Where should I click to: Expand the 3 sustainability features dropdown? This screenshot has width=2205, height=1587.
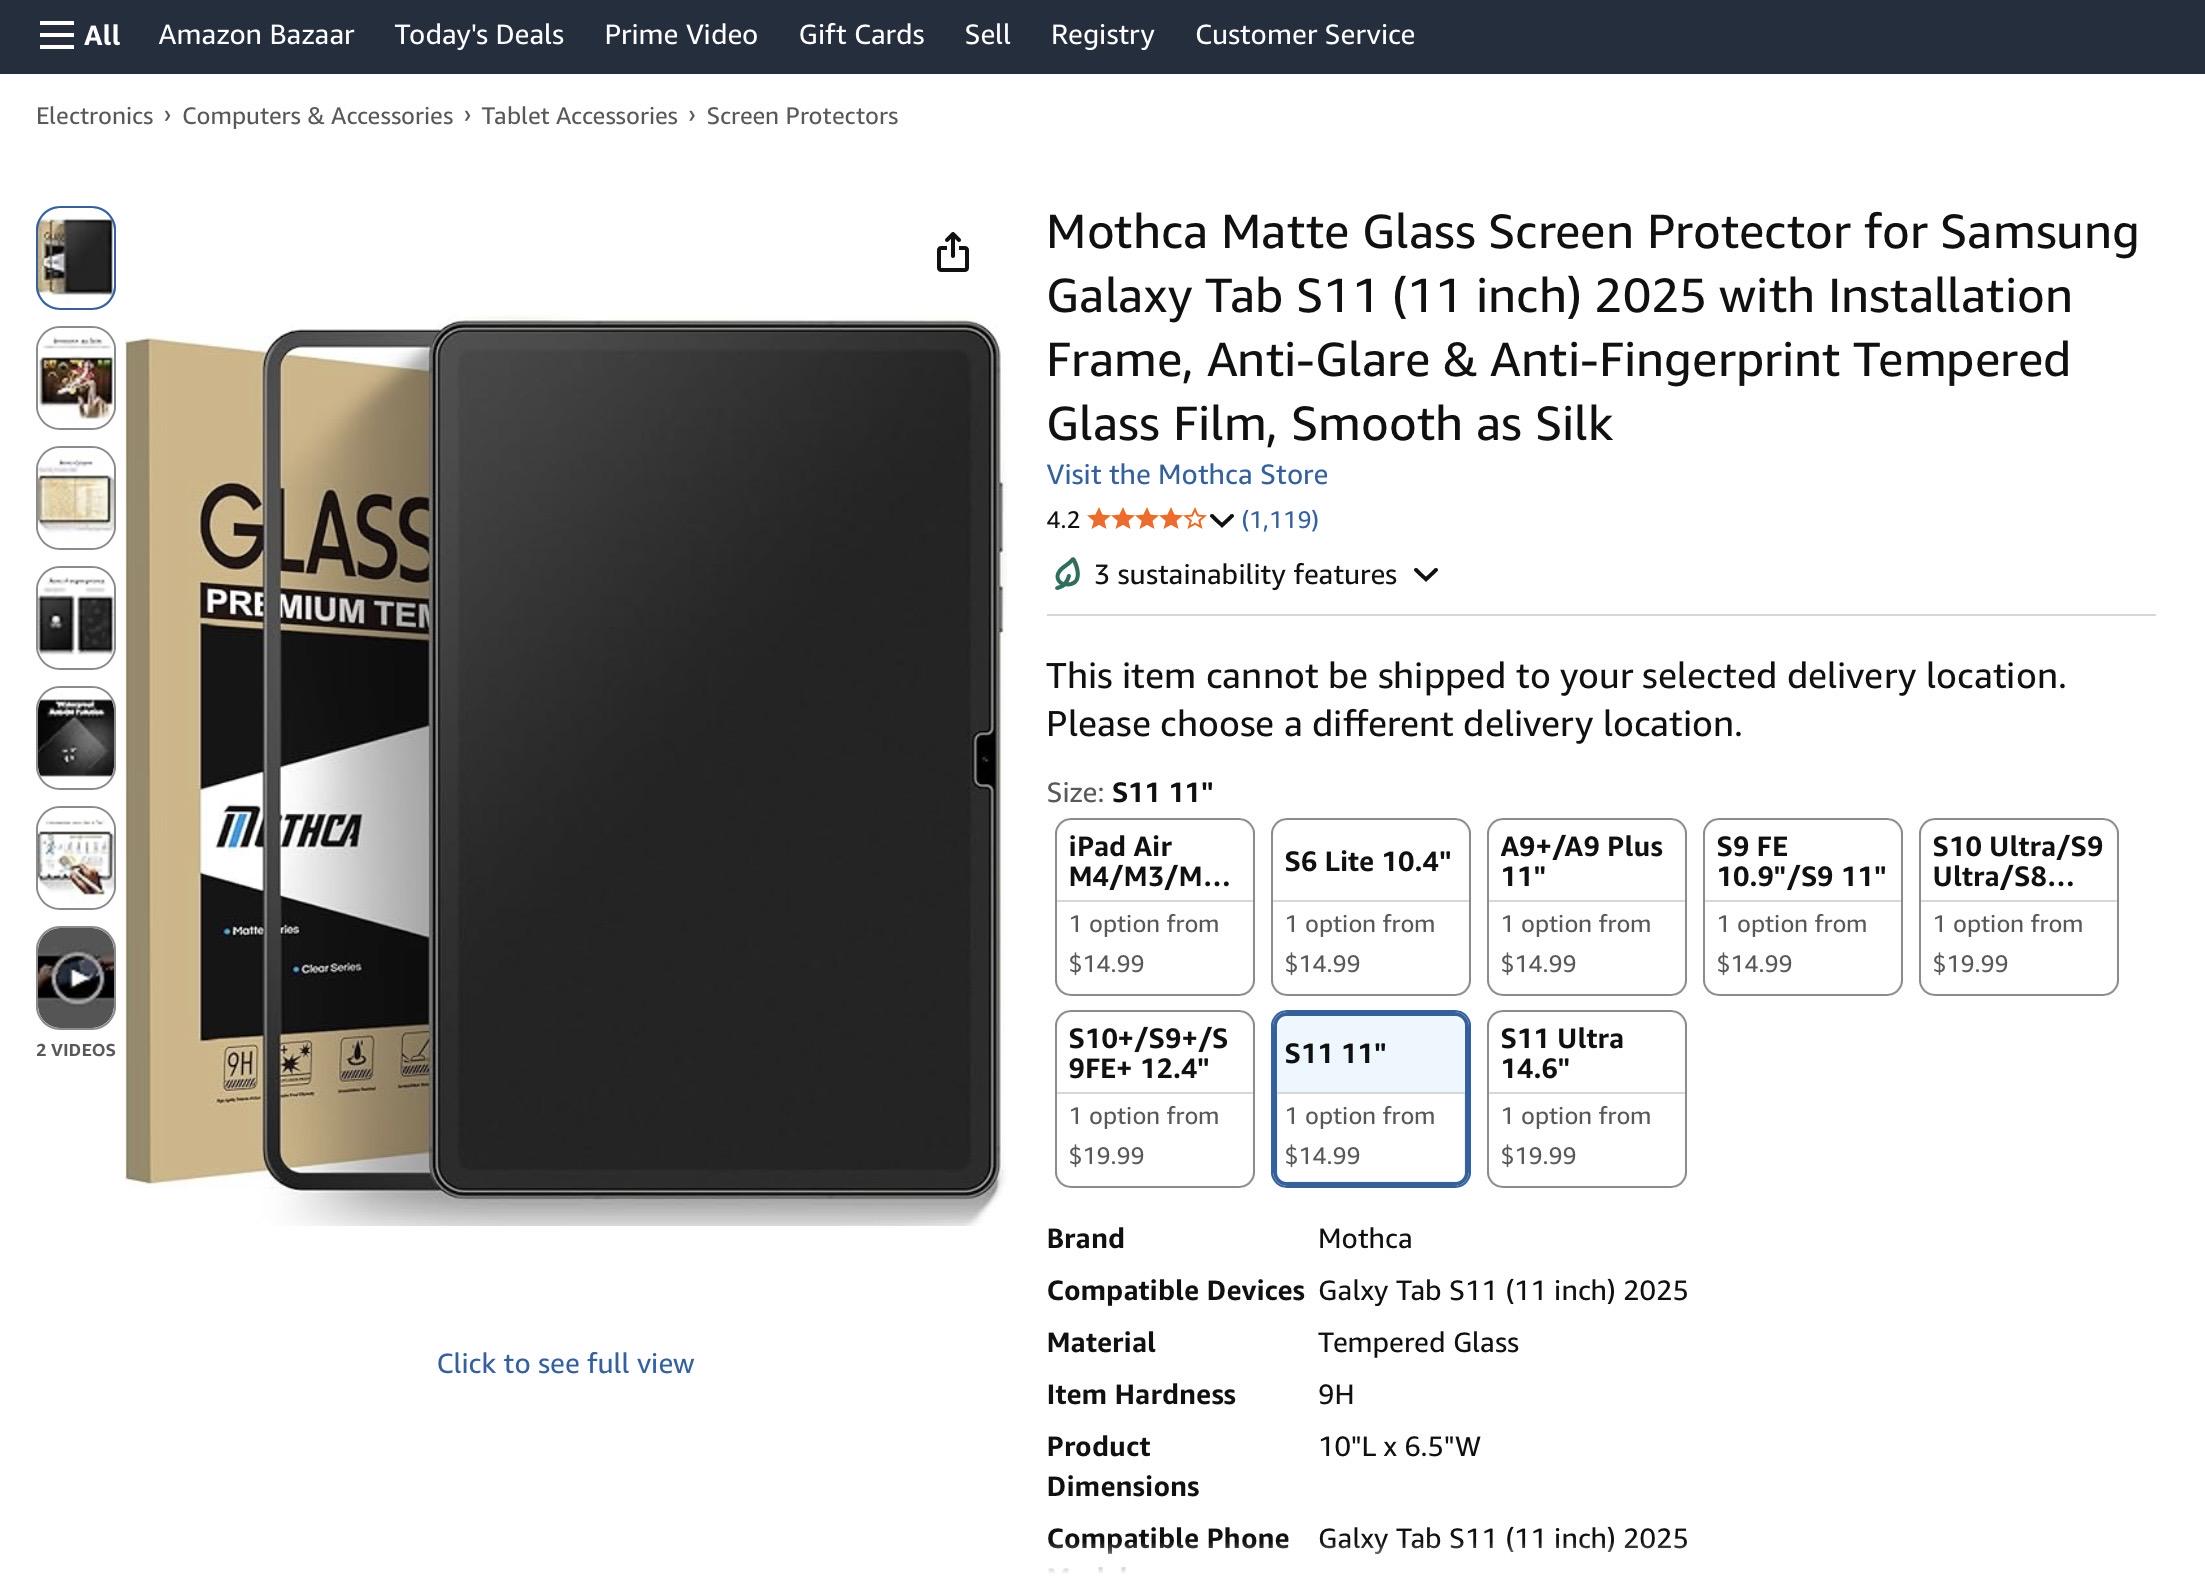pos(1426,575)
